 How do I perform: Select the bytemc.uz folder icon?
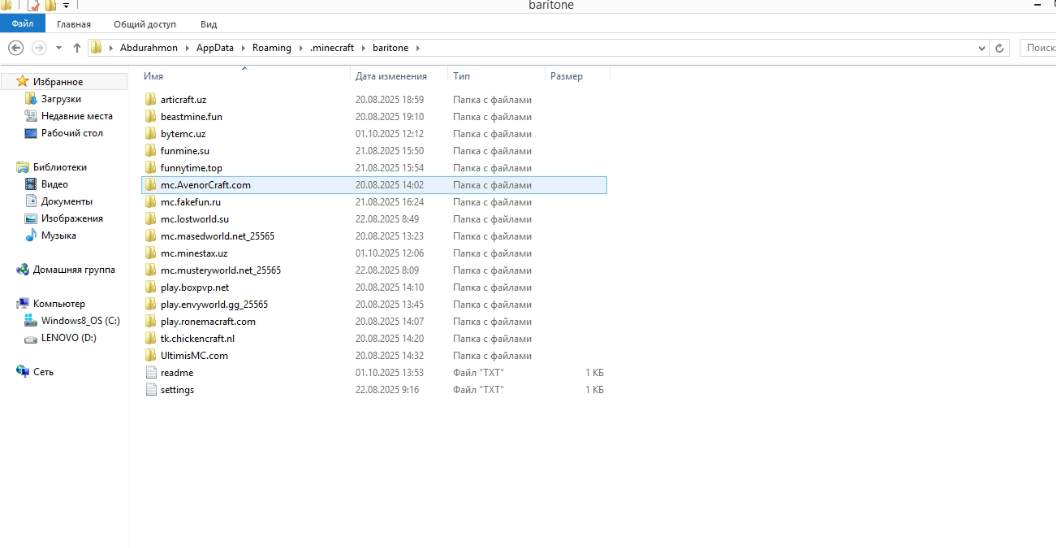[151, 133]
